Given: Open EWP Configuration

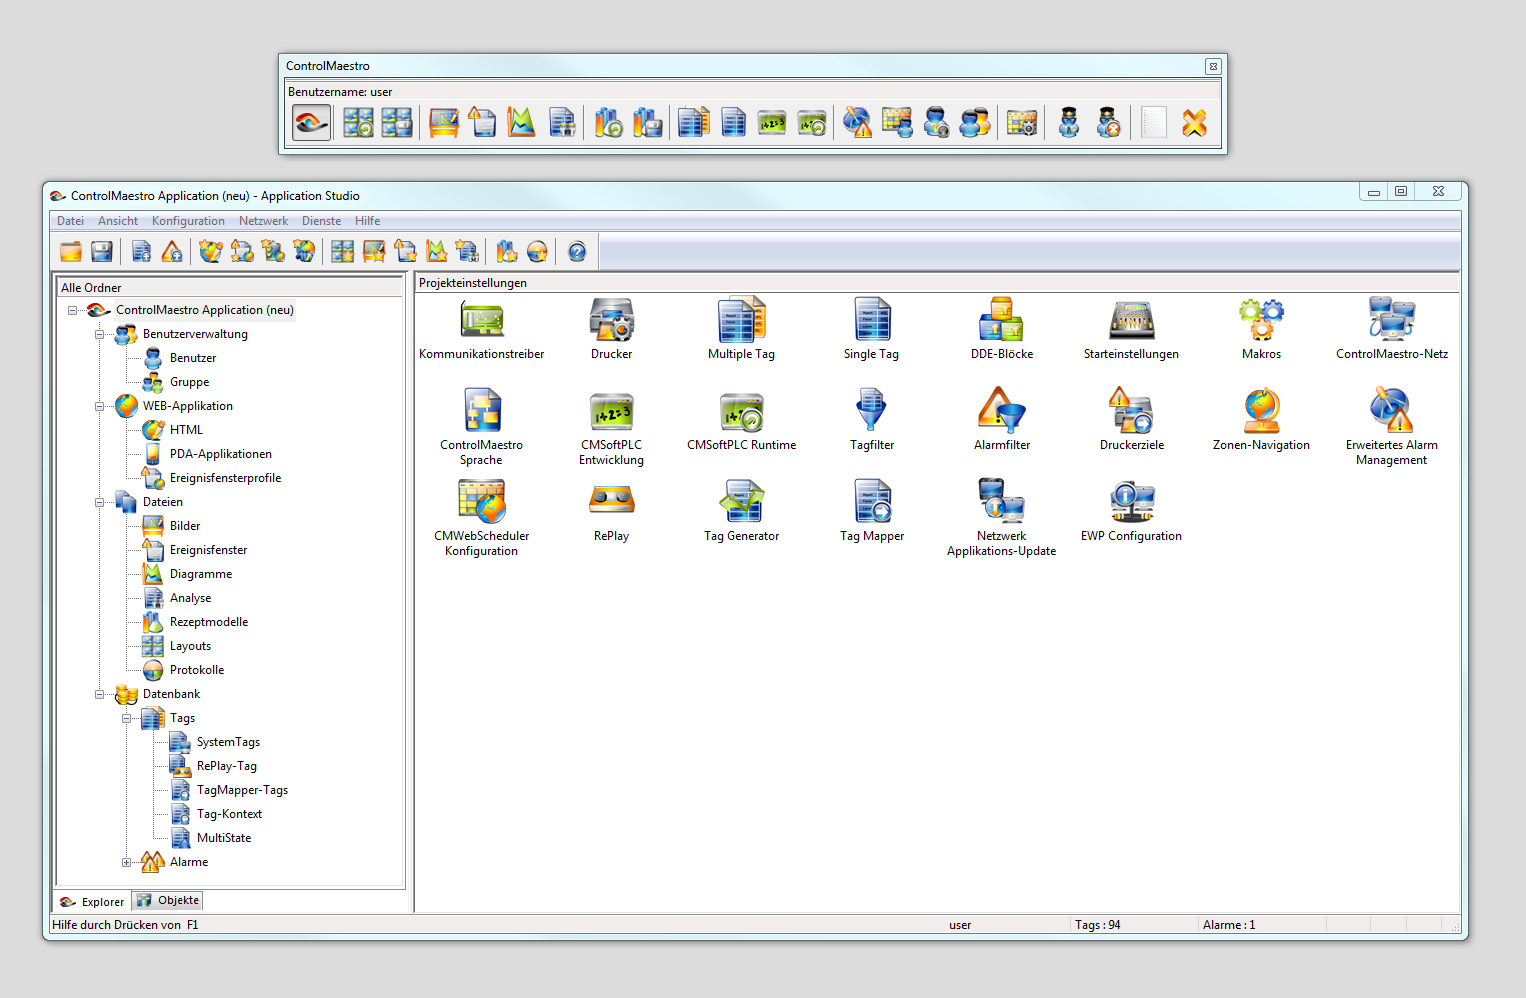Looking at the screenshot, I should [x=1132, y=502].
